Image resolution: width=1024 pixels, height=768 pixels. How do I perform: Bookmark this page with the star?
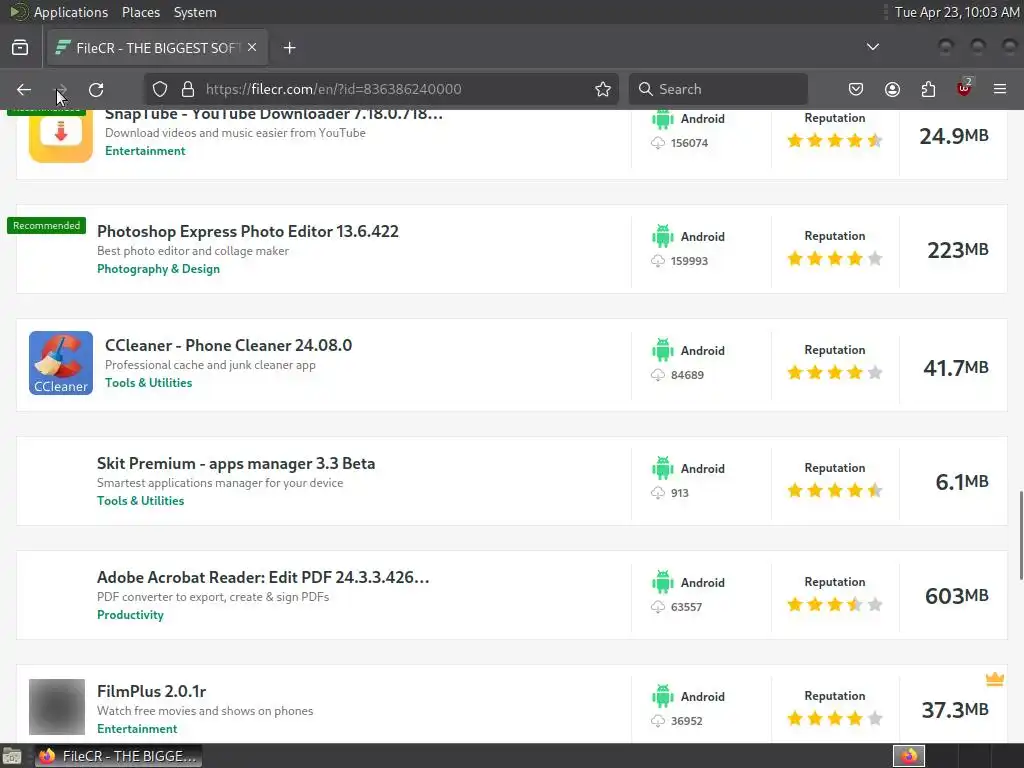pyautogui.click(x=603, y=89)
